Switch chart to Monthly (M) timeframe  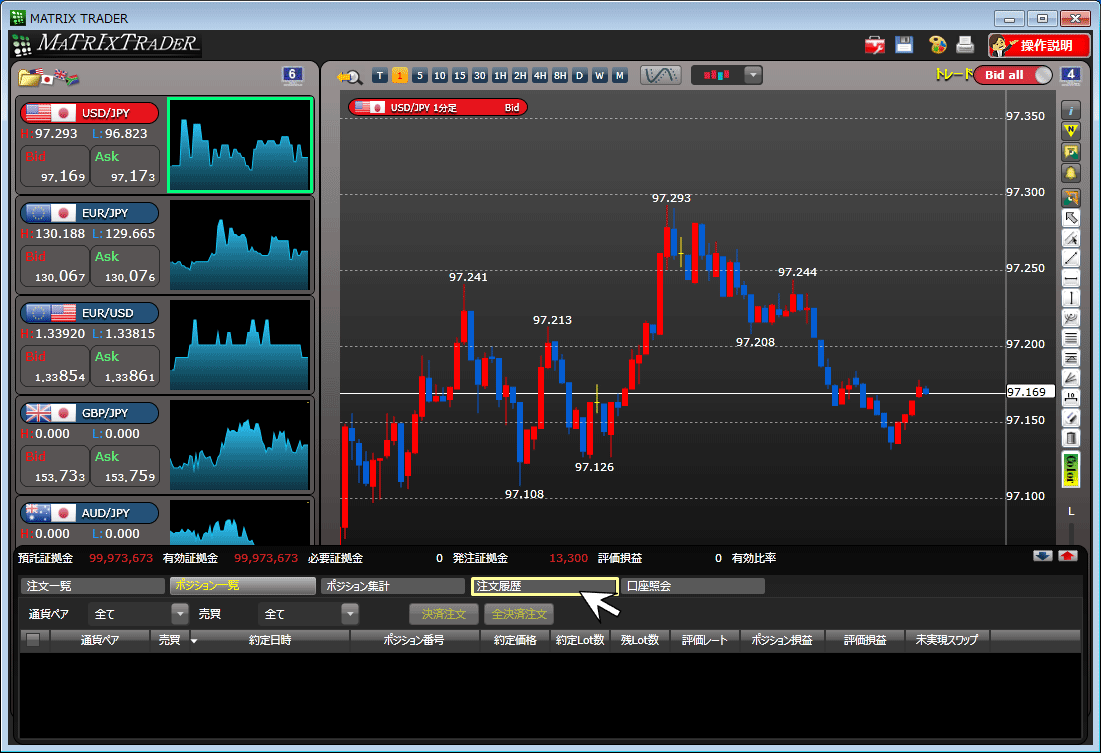[619, 75]
